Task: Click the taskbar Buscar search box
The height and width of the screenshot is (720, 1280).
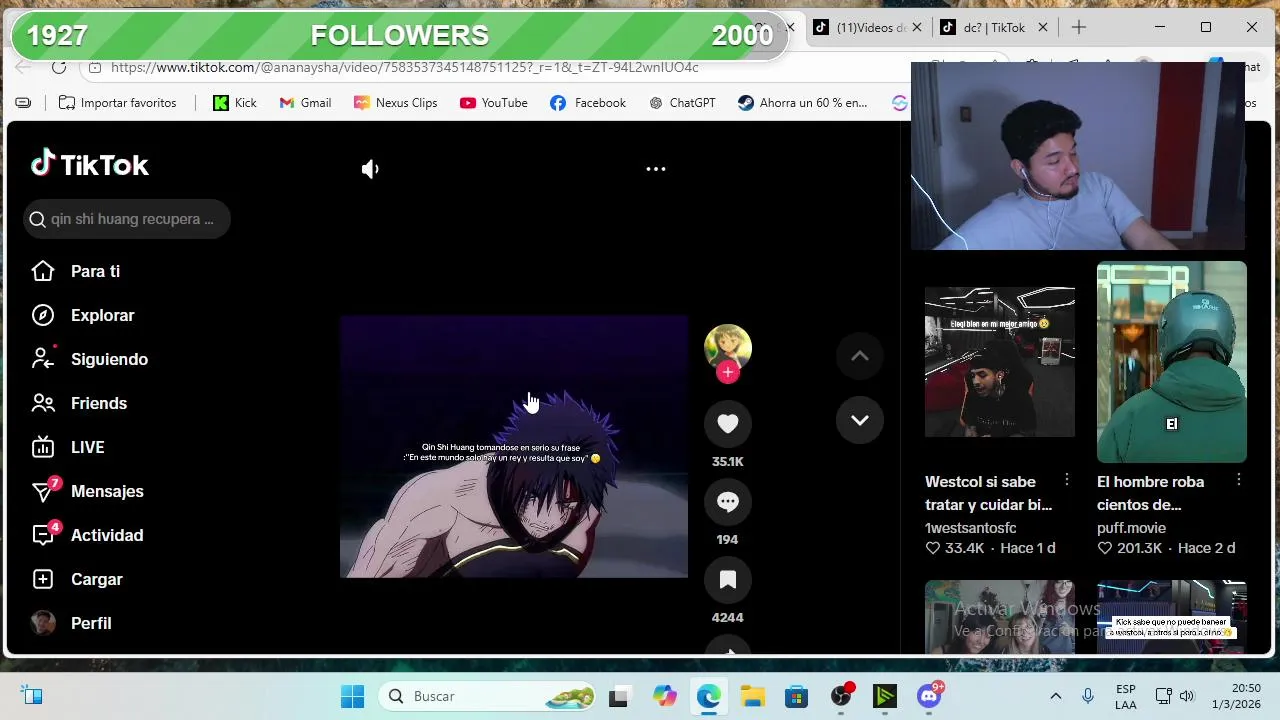Action: point(488,696)
